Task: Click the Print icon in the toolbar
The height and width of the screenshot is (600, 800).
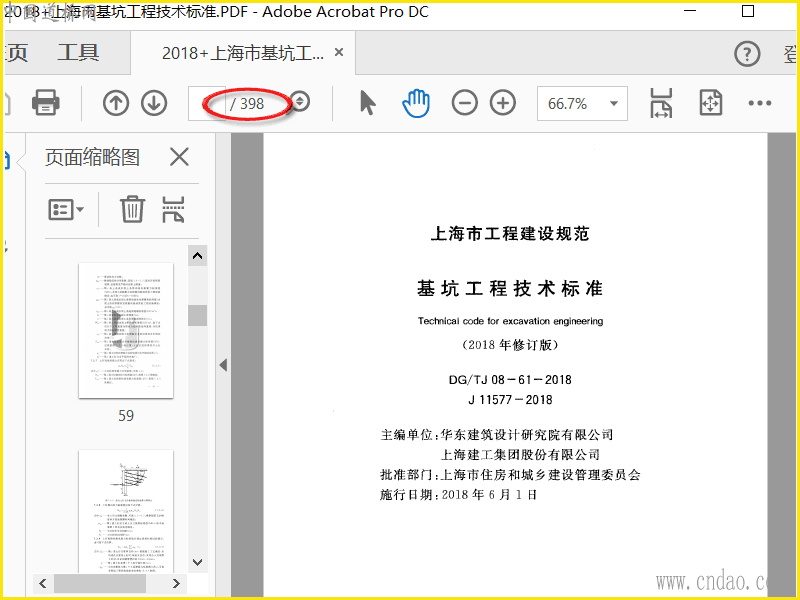Action: coord(45,102)
